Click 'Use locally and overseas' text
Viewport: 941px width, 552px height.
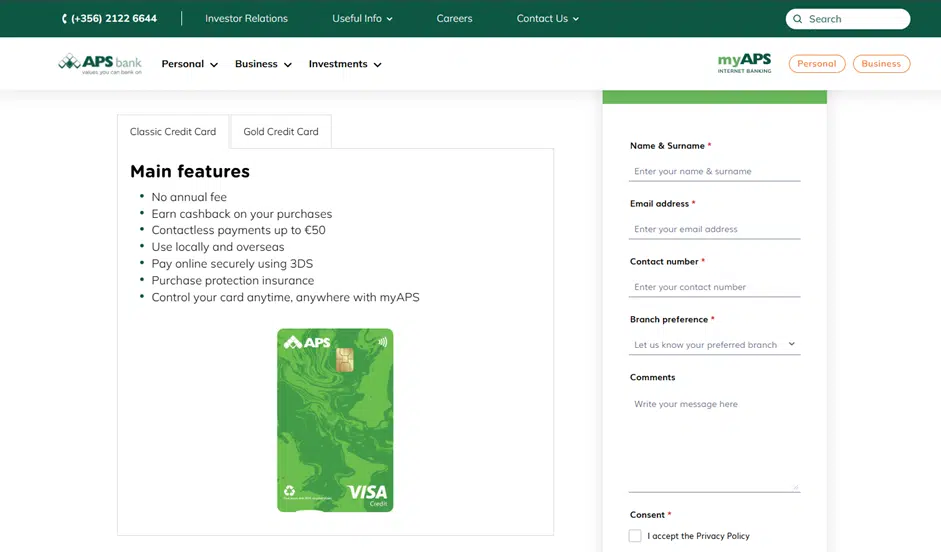pyautogui.click(x=218, y=247)
